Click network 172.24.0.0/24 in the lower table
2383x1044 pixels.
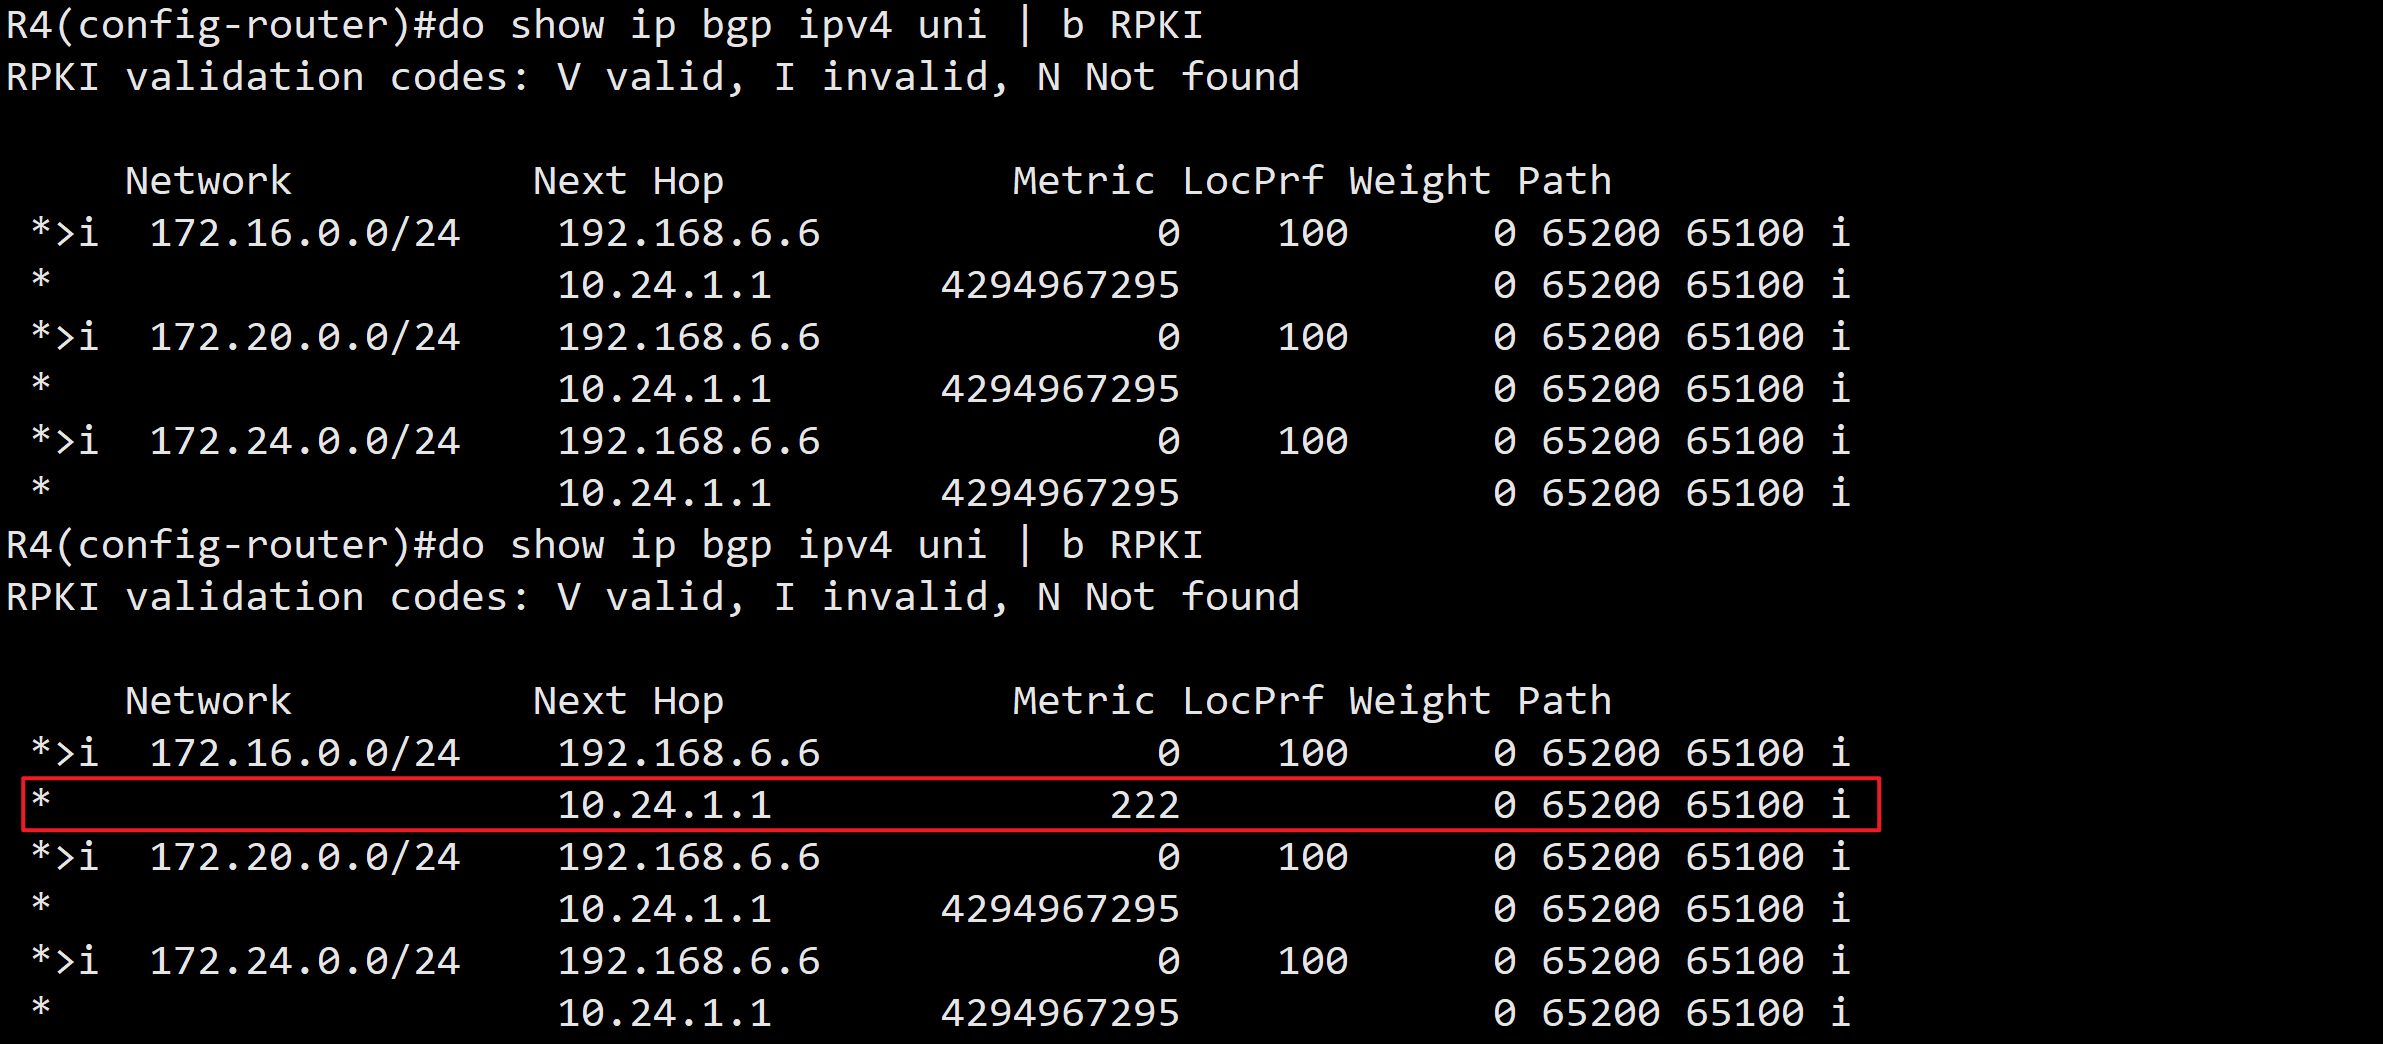pos(305,961)
